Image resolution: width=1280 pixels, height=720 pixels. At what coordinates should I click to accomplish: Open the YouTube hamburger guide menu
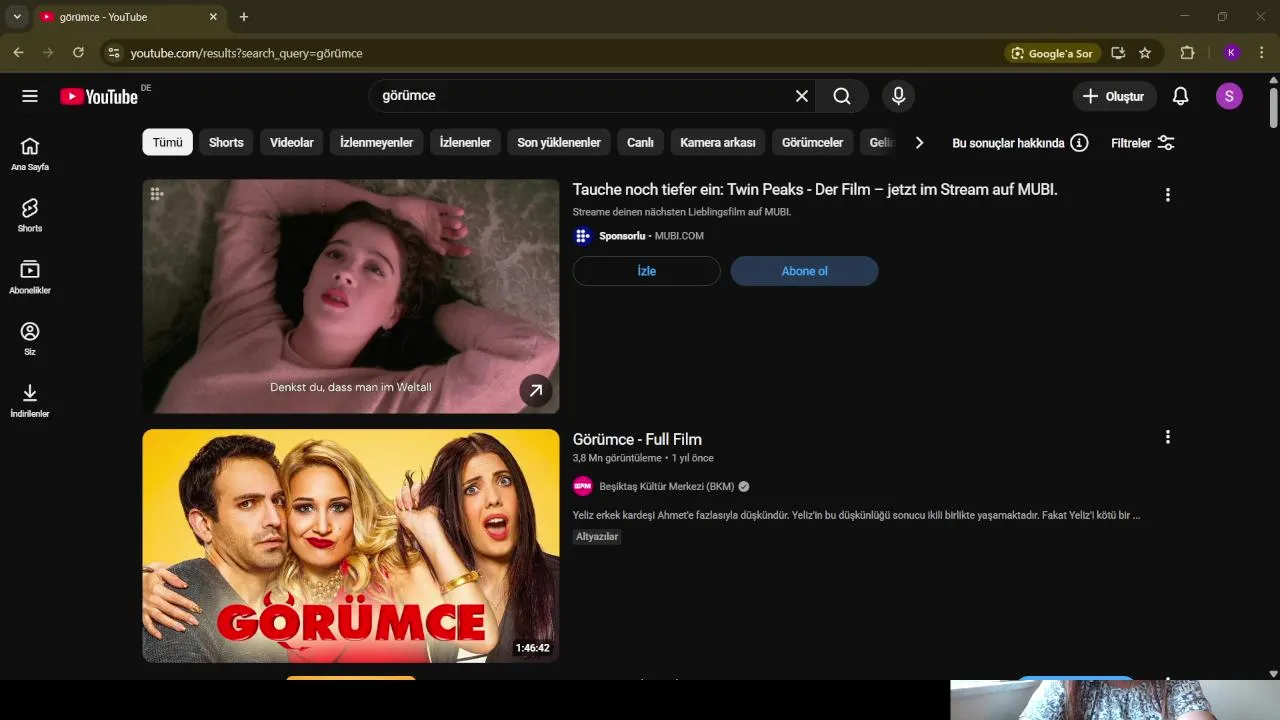coord(30,96)
